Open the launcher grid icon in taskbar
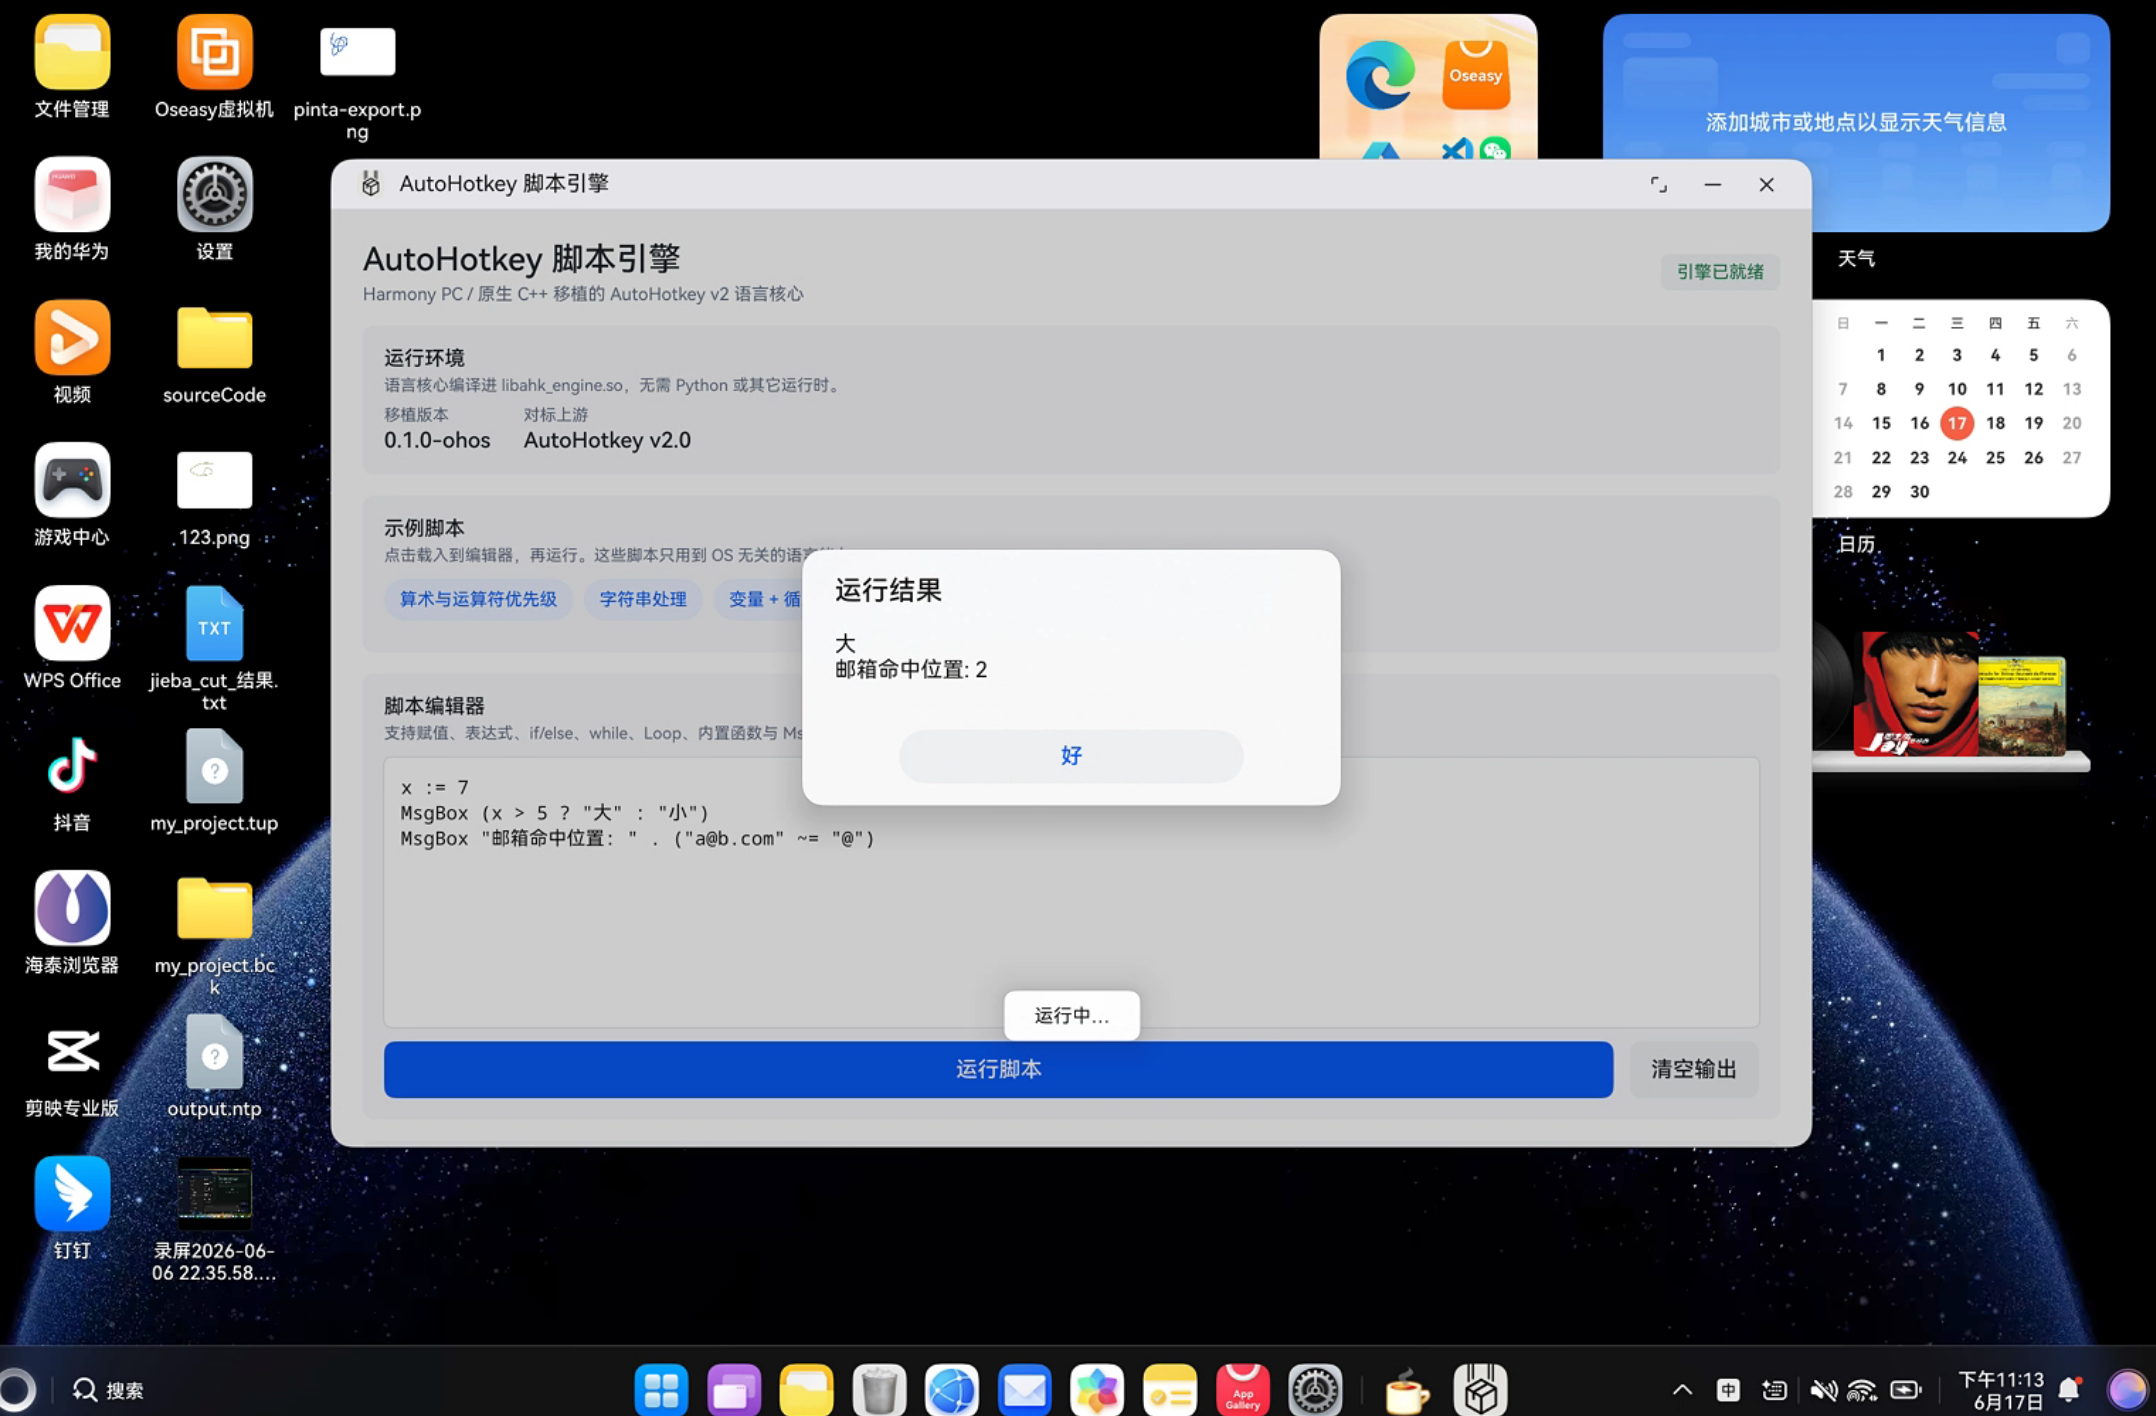The image size is (2156, 1416). (x=661, y=1390)
